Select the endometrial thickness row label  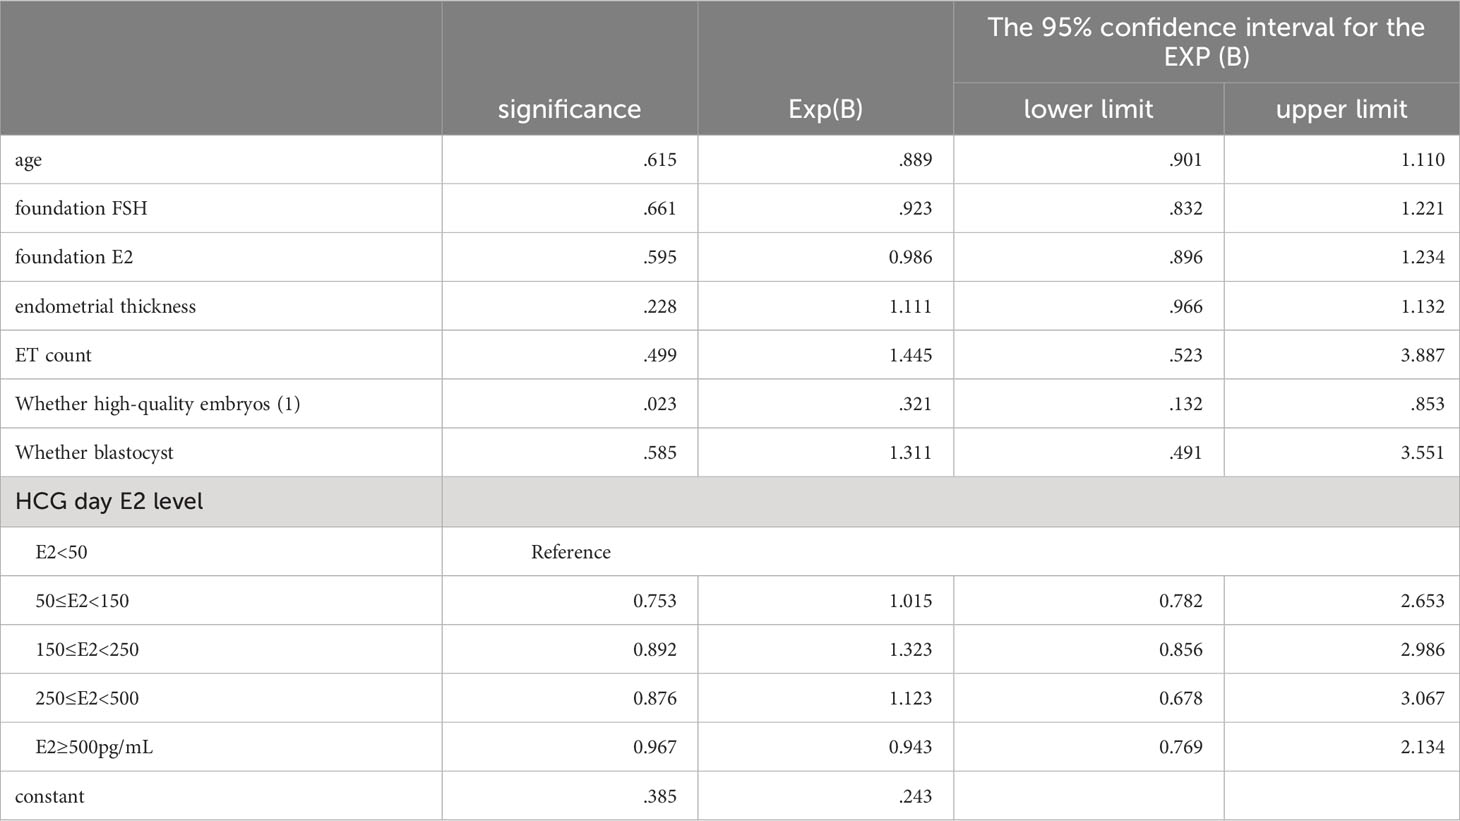pyautogui.click(x=105, y=306)
